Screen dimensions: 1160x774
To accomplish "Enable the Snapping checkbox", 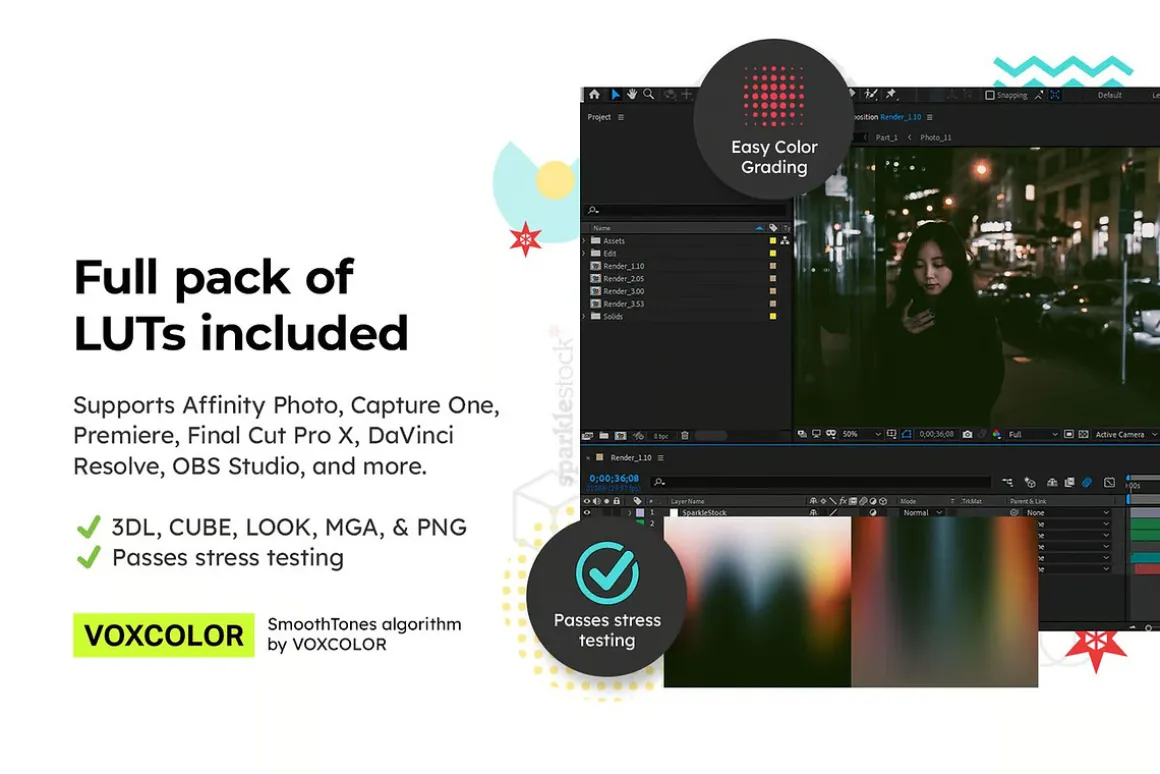I will [989, 95].
